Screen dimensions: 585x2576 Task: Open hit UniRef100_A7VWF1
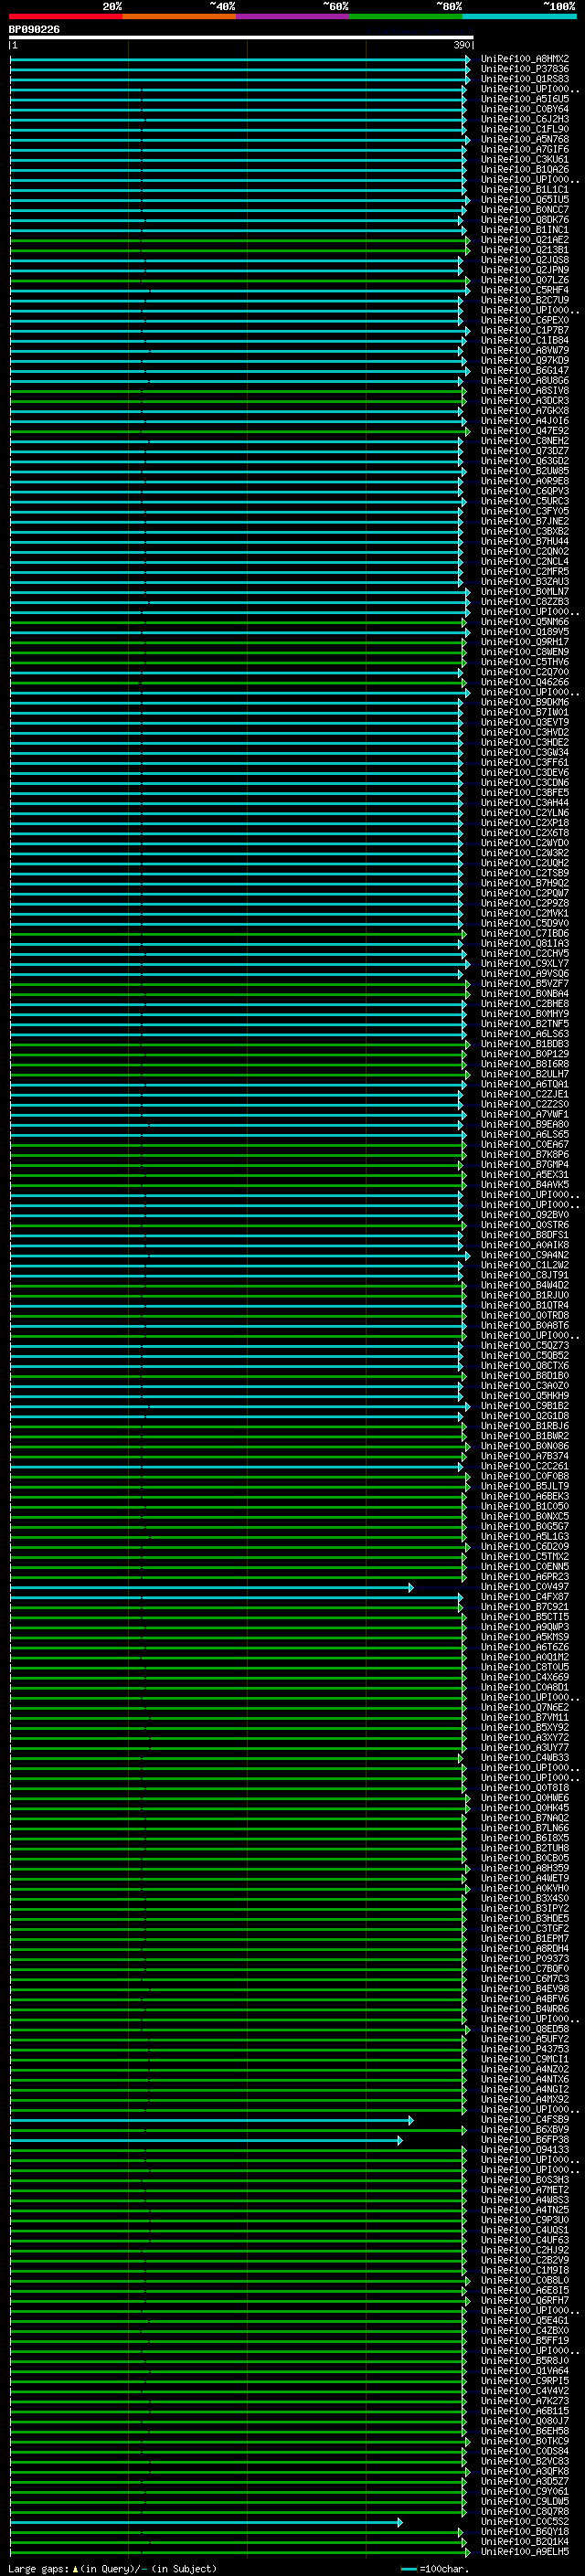525,1114
